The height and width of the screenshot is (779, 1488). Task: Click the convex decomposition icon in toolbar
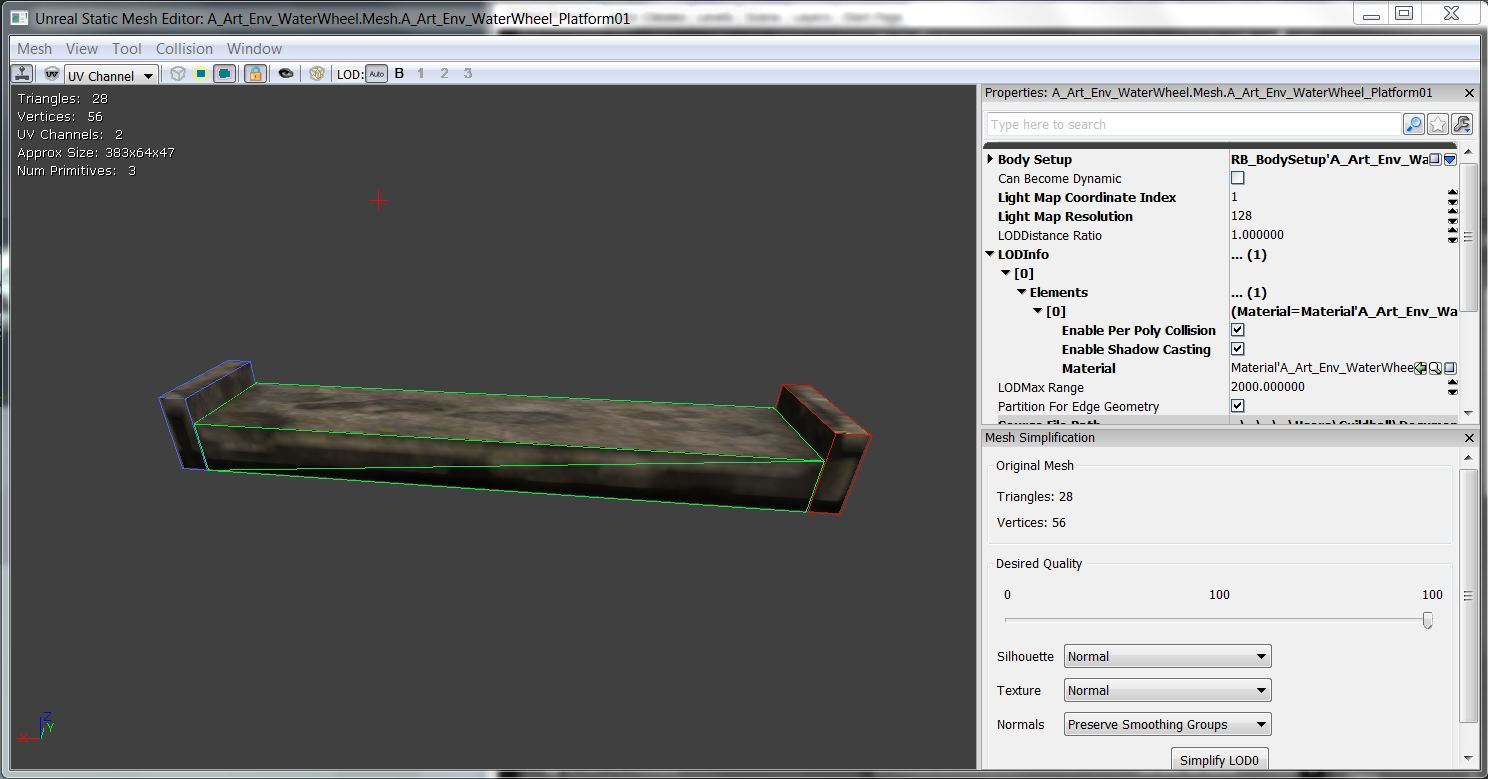pyautogui.click(x=316, y=74)
